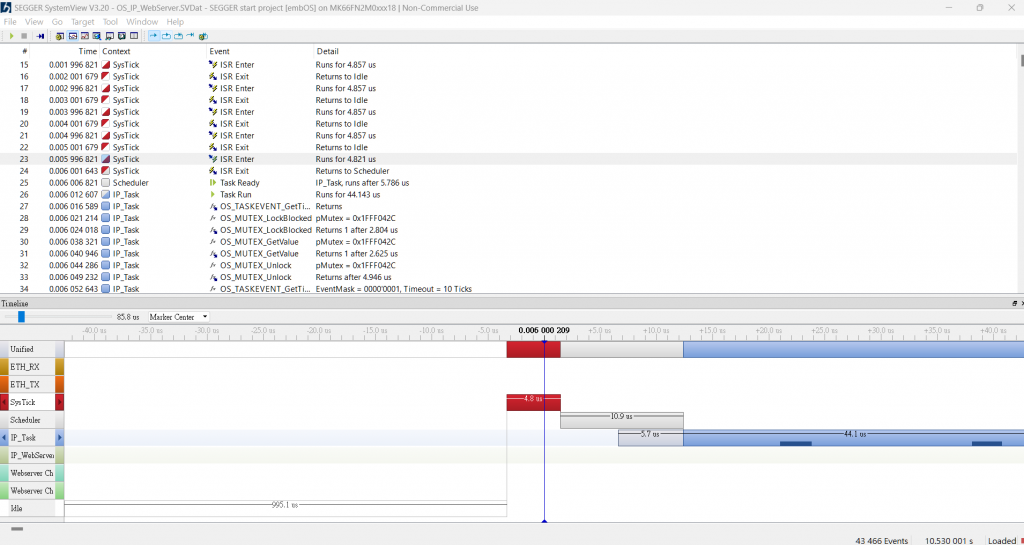This screenshot has width=1024, height=545.
Task: Select the SysTick timeline row label
Action: point(32,403)
